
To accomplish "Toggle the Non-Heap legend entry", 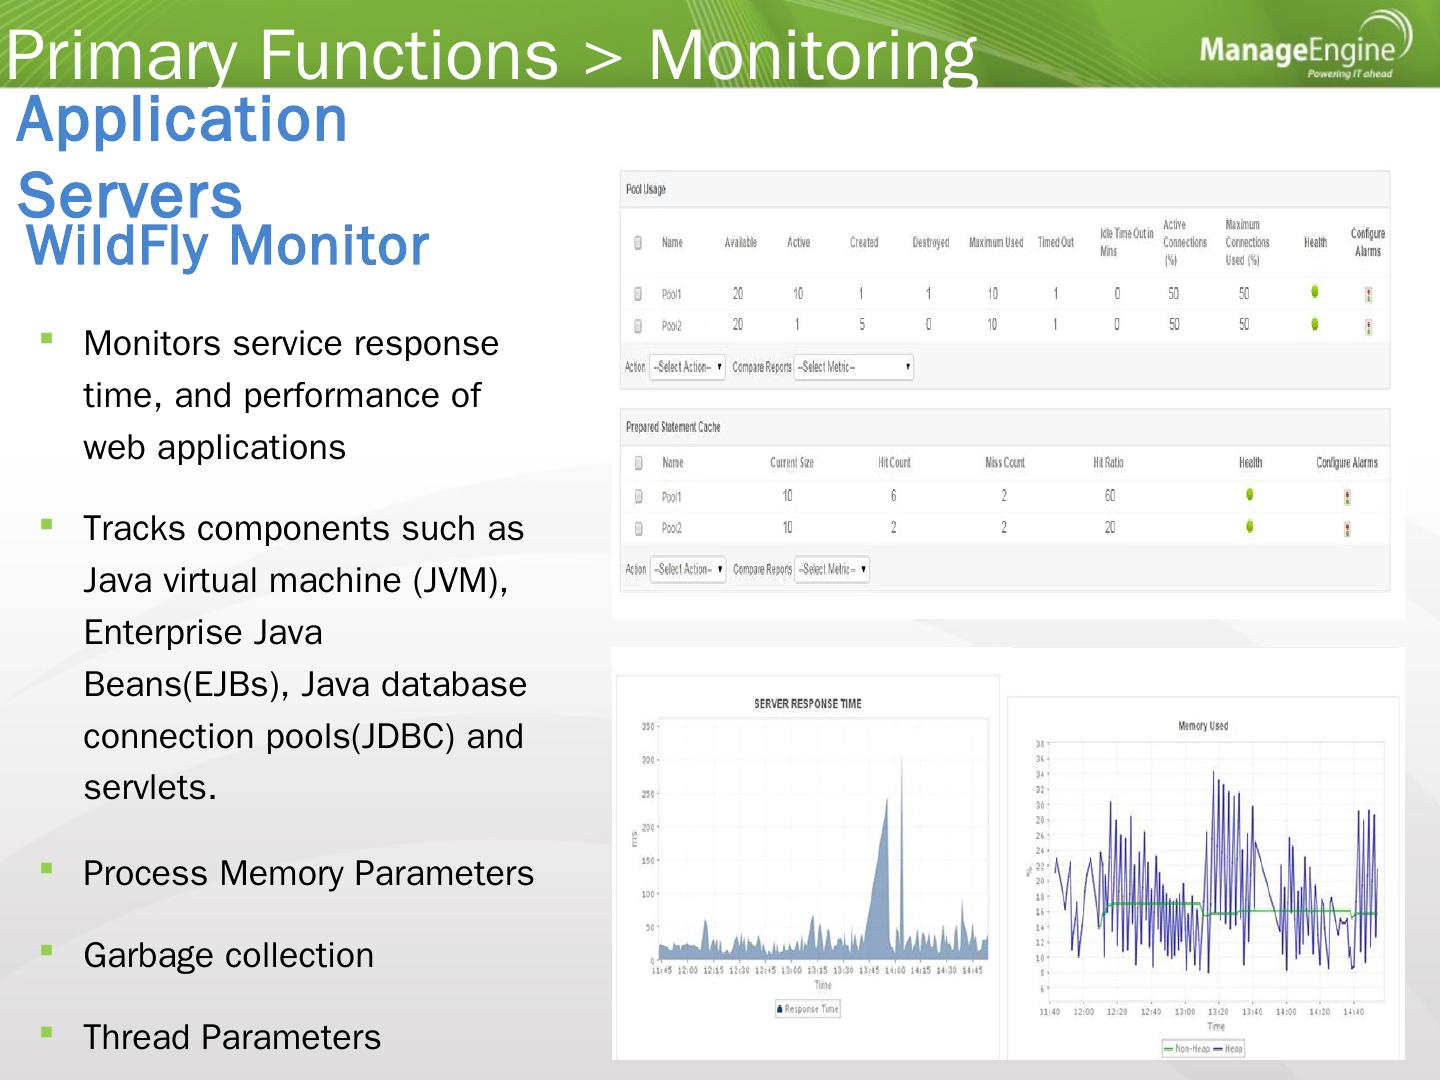I will (1186, 1049).
